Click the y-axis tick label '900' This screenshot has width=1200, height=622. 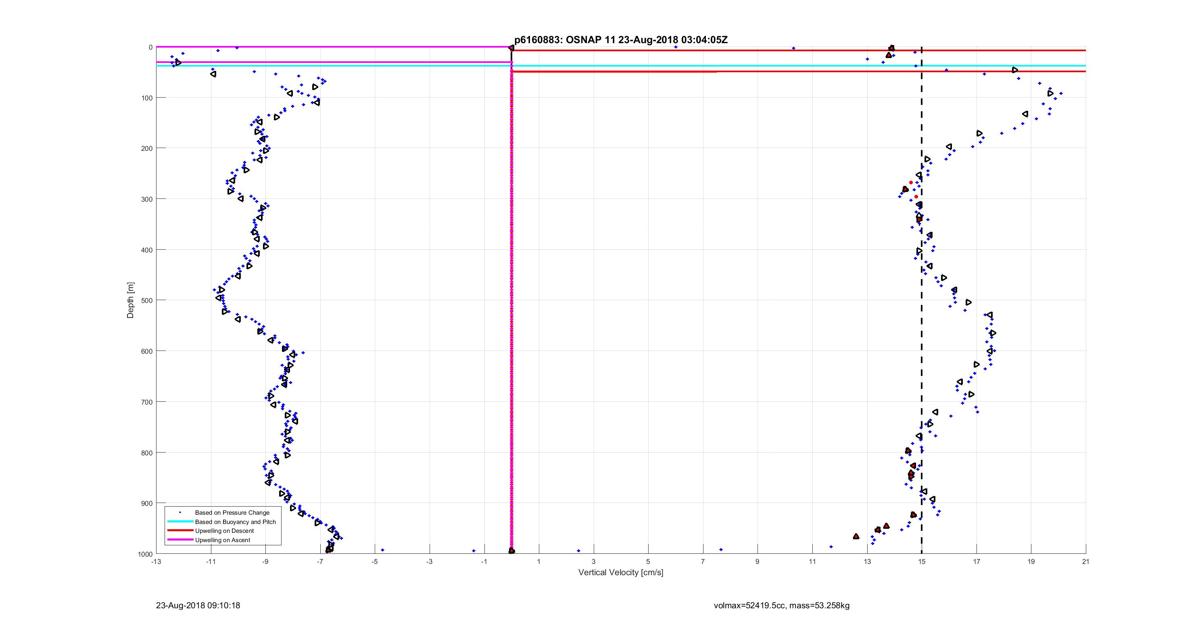146,503
